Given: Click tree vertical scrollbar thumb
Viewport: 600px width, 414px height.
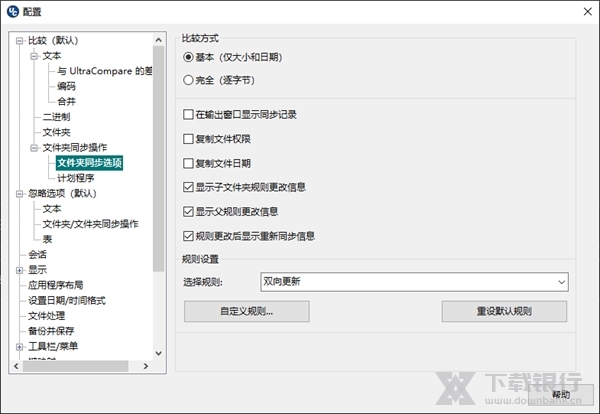Looking at the screenshot, I should (158, 159).
